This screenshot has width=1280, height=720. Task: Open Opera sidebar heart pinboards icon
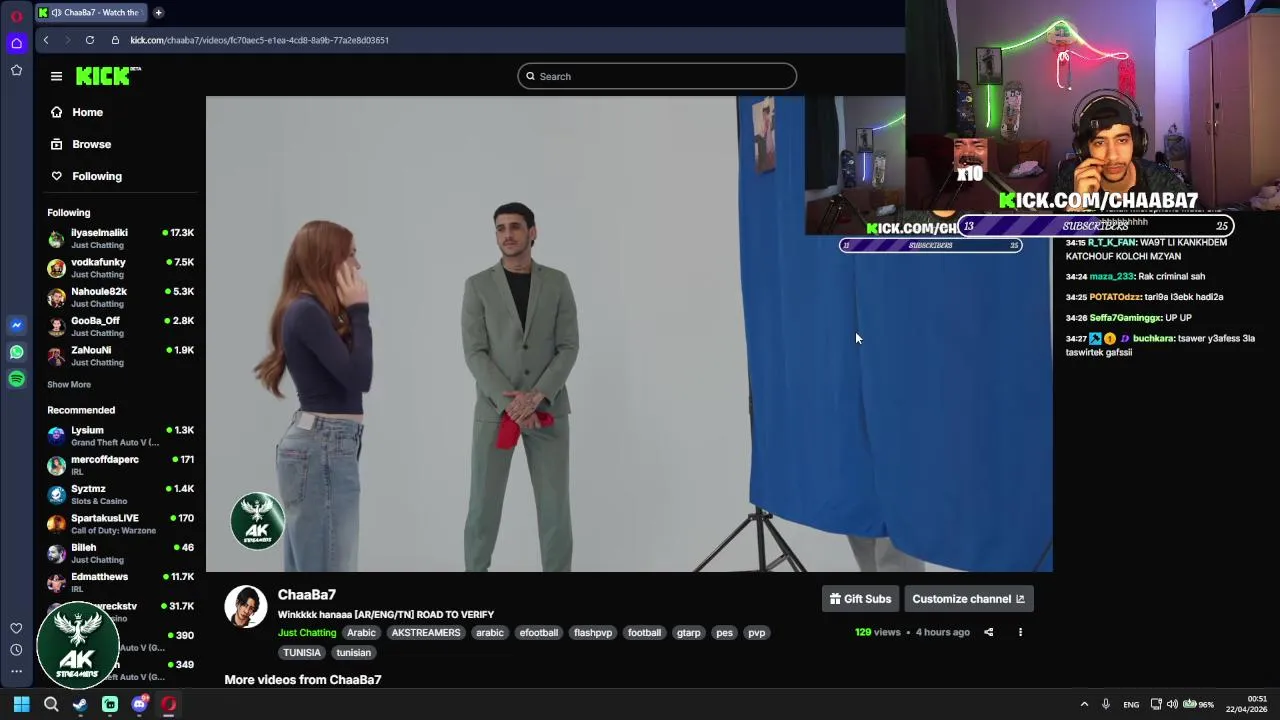point(16,628)
